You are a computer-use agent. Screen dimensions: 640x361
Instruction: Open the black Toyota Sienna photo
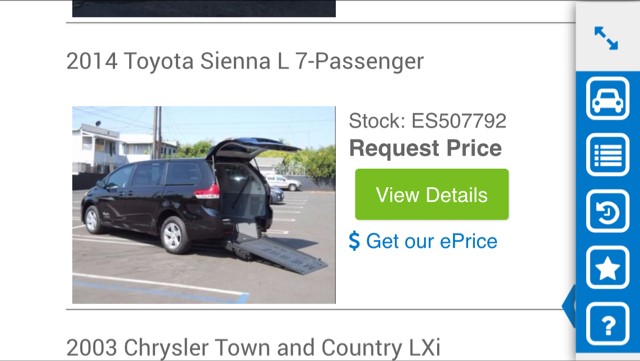point(204,205)
